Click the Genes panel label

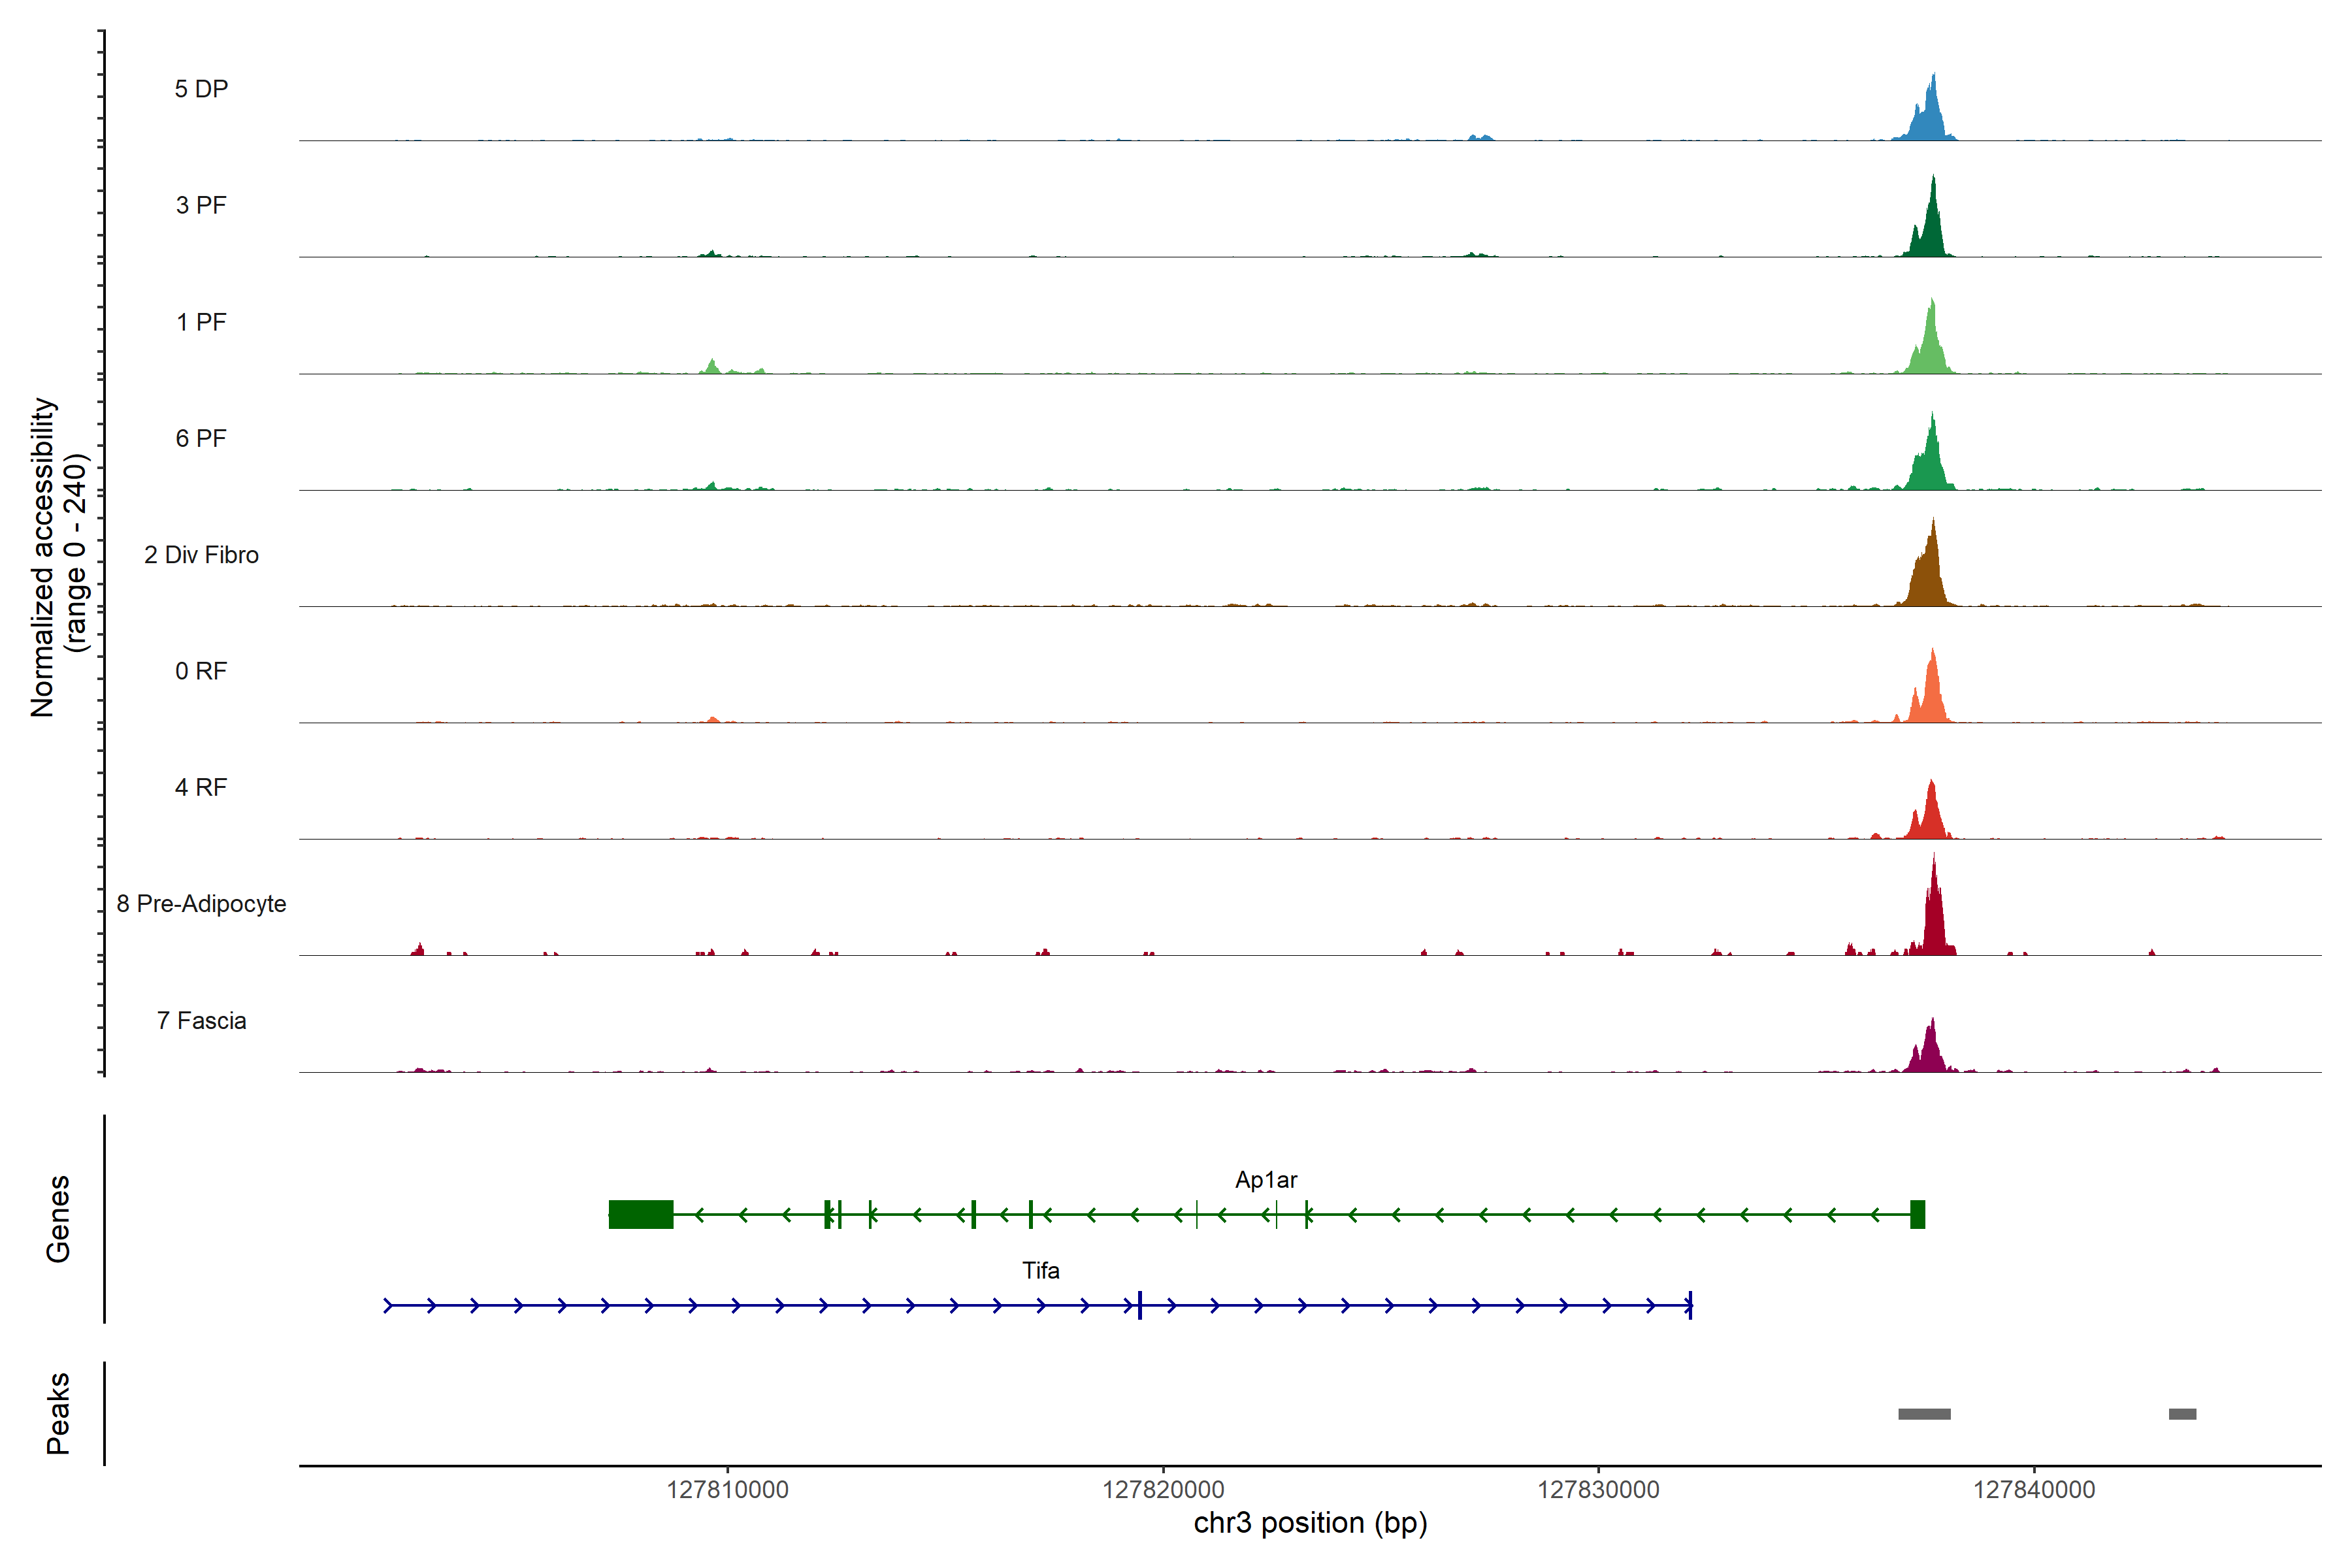(x=58, y=1218)
